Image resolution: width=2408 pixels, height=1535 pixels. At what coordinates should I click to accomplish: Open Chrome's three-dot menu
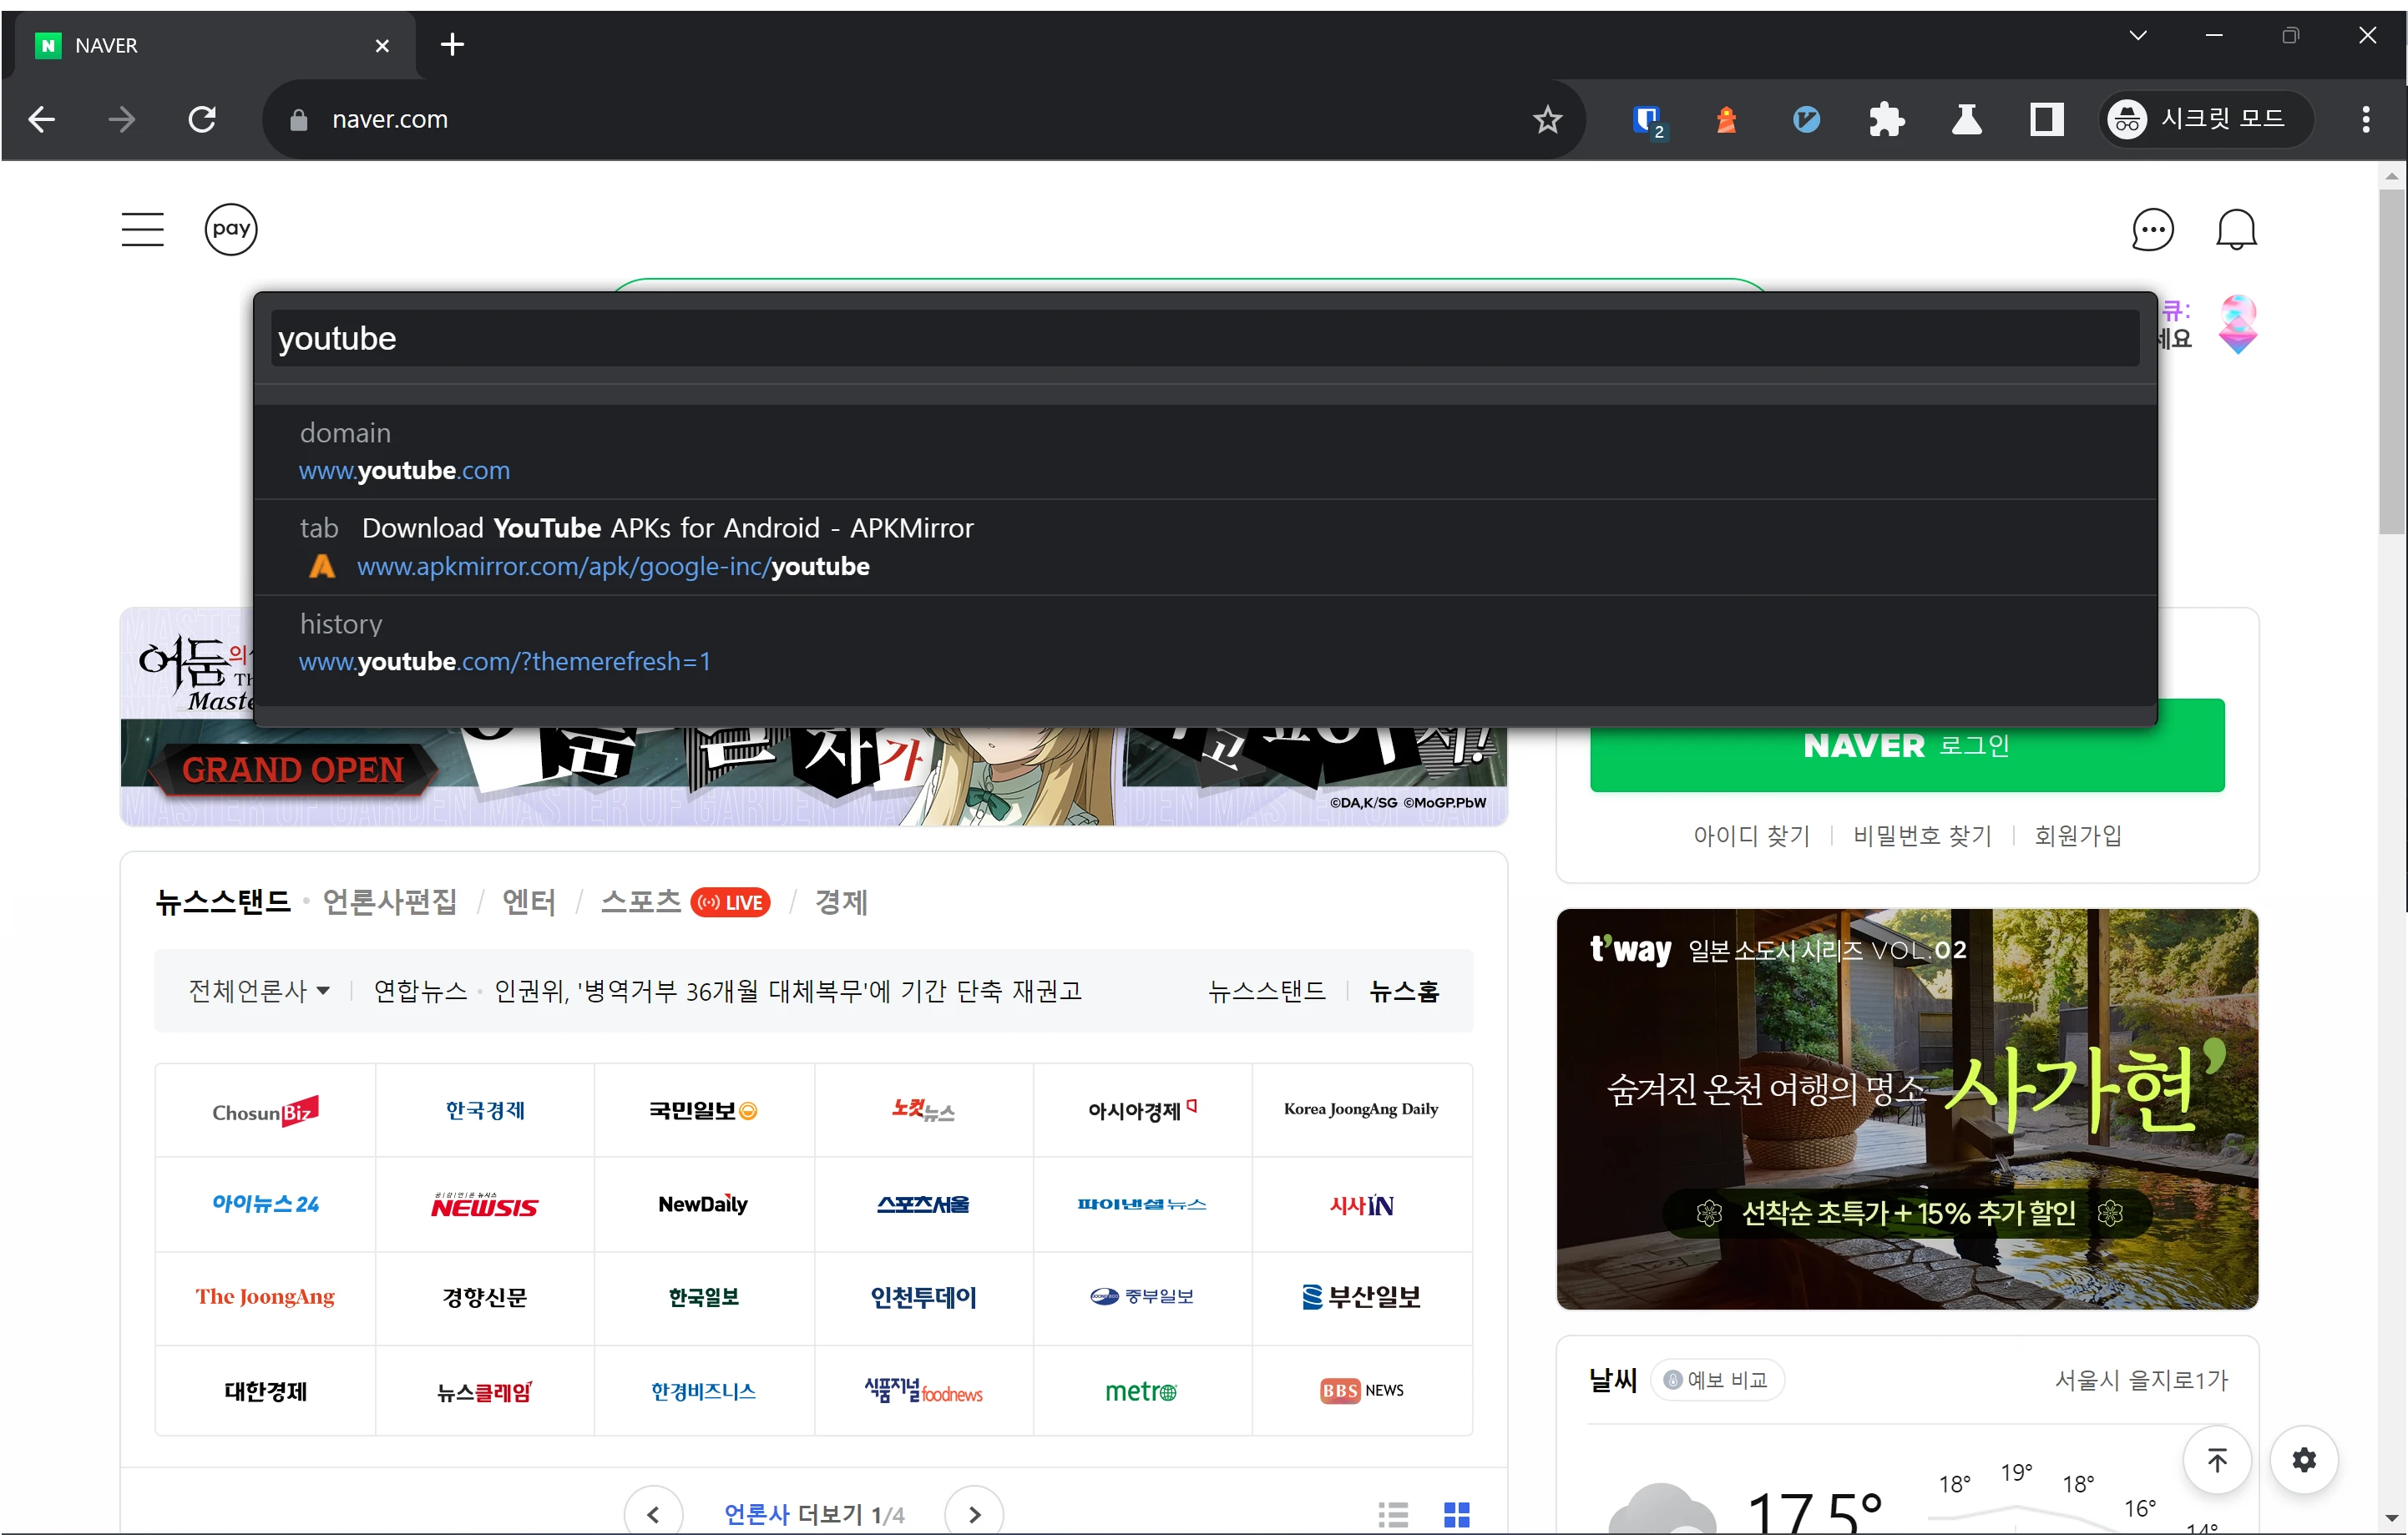tap(2366, 119)
